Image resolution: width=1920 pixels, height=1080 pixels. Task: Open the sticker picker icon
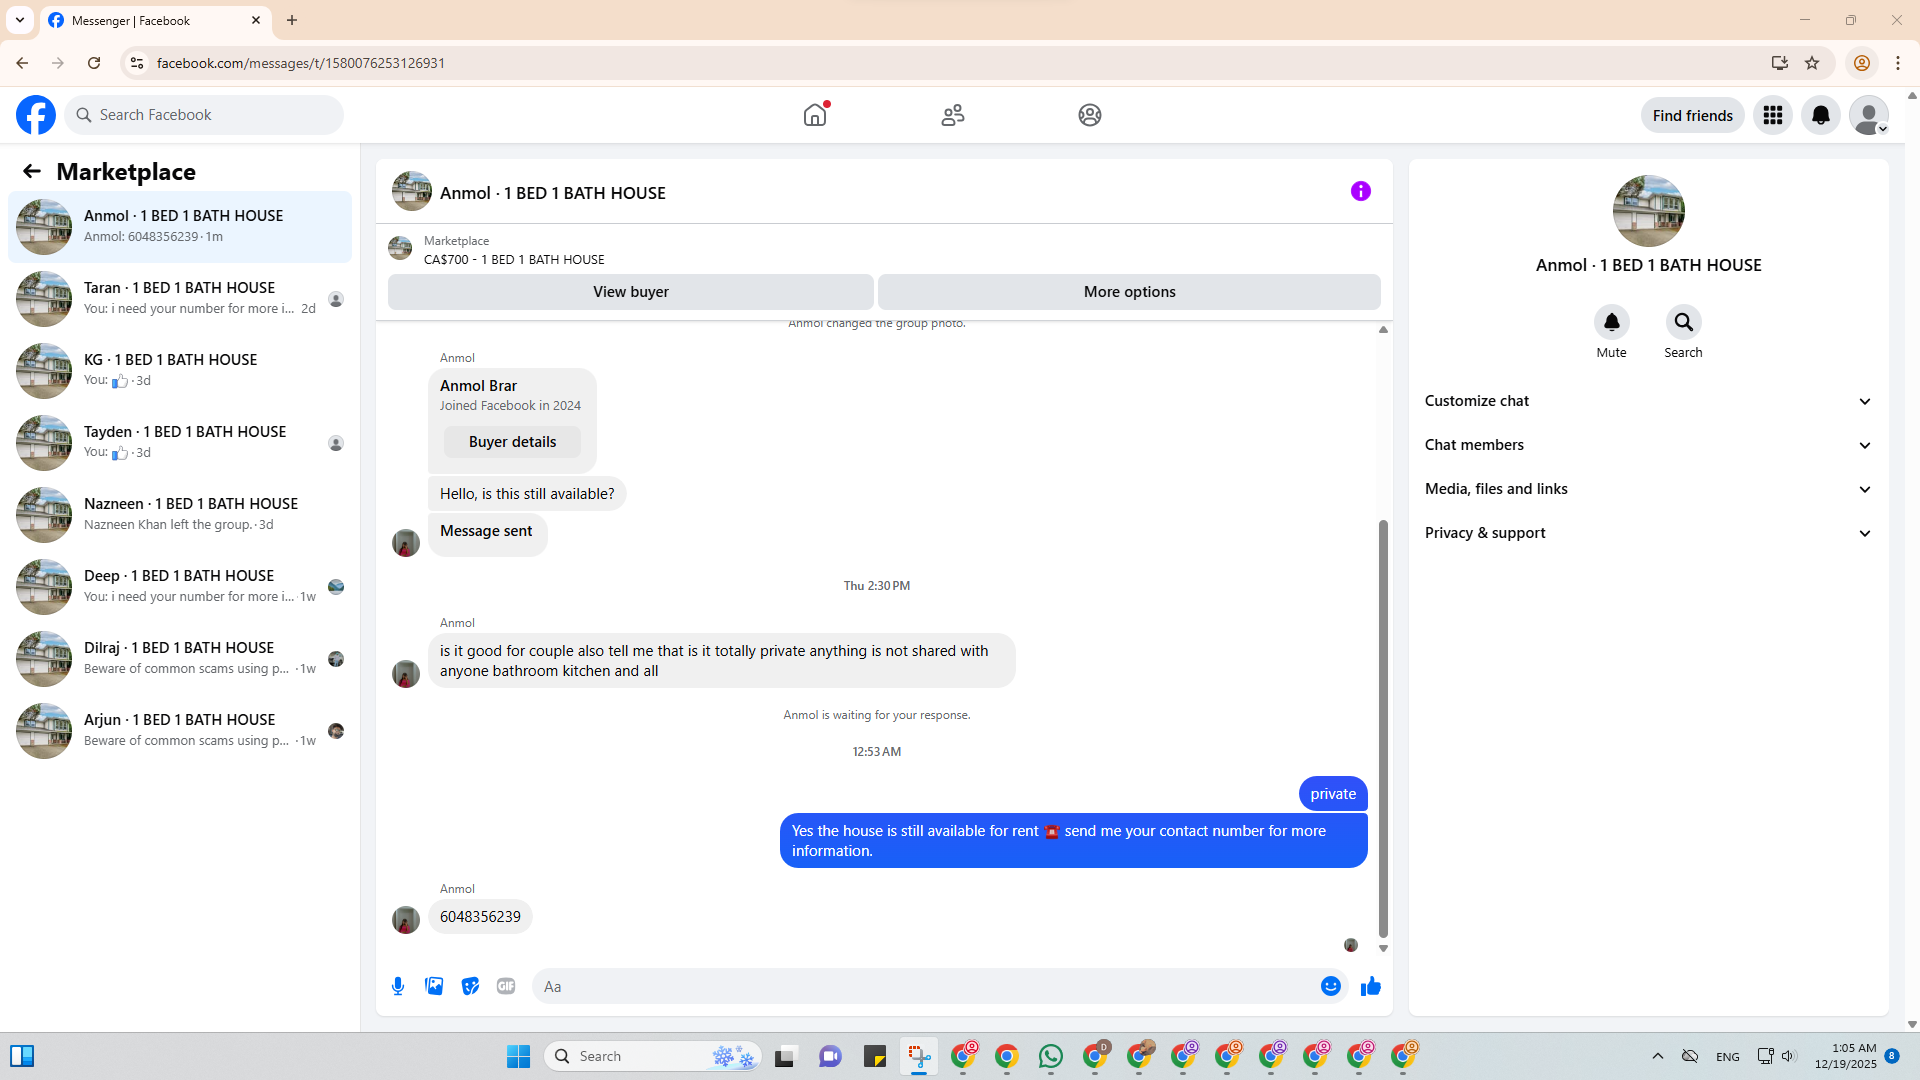point(470,986)
